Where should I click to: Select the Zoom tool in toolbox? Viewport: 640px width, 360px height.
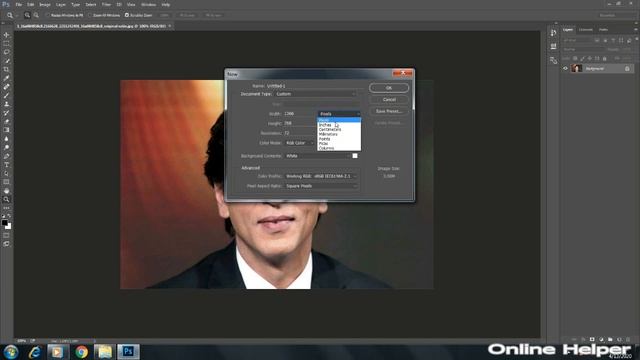[x=6, y=200]
